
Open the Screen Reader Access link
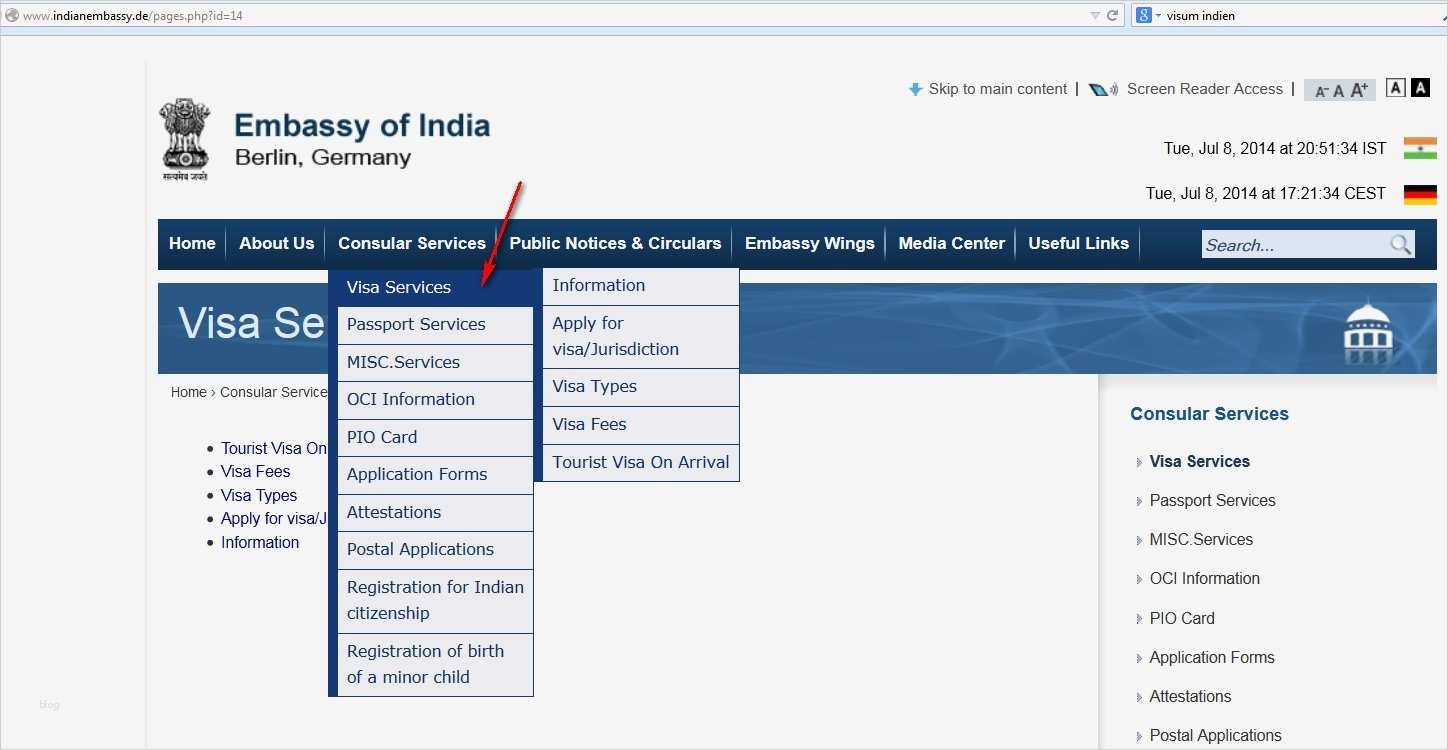[1205, 89]
